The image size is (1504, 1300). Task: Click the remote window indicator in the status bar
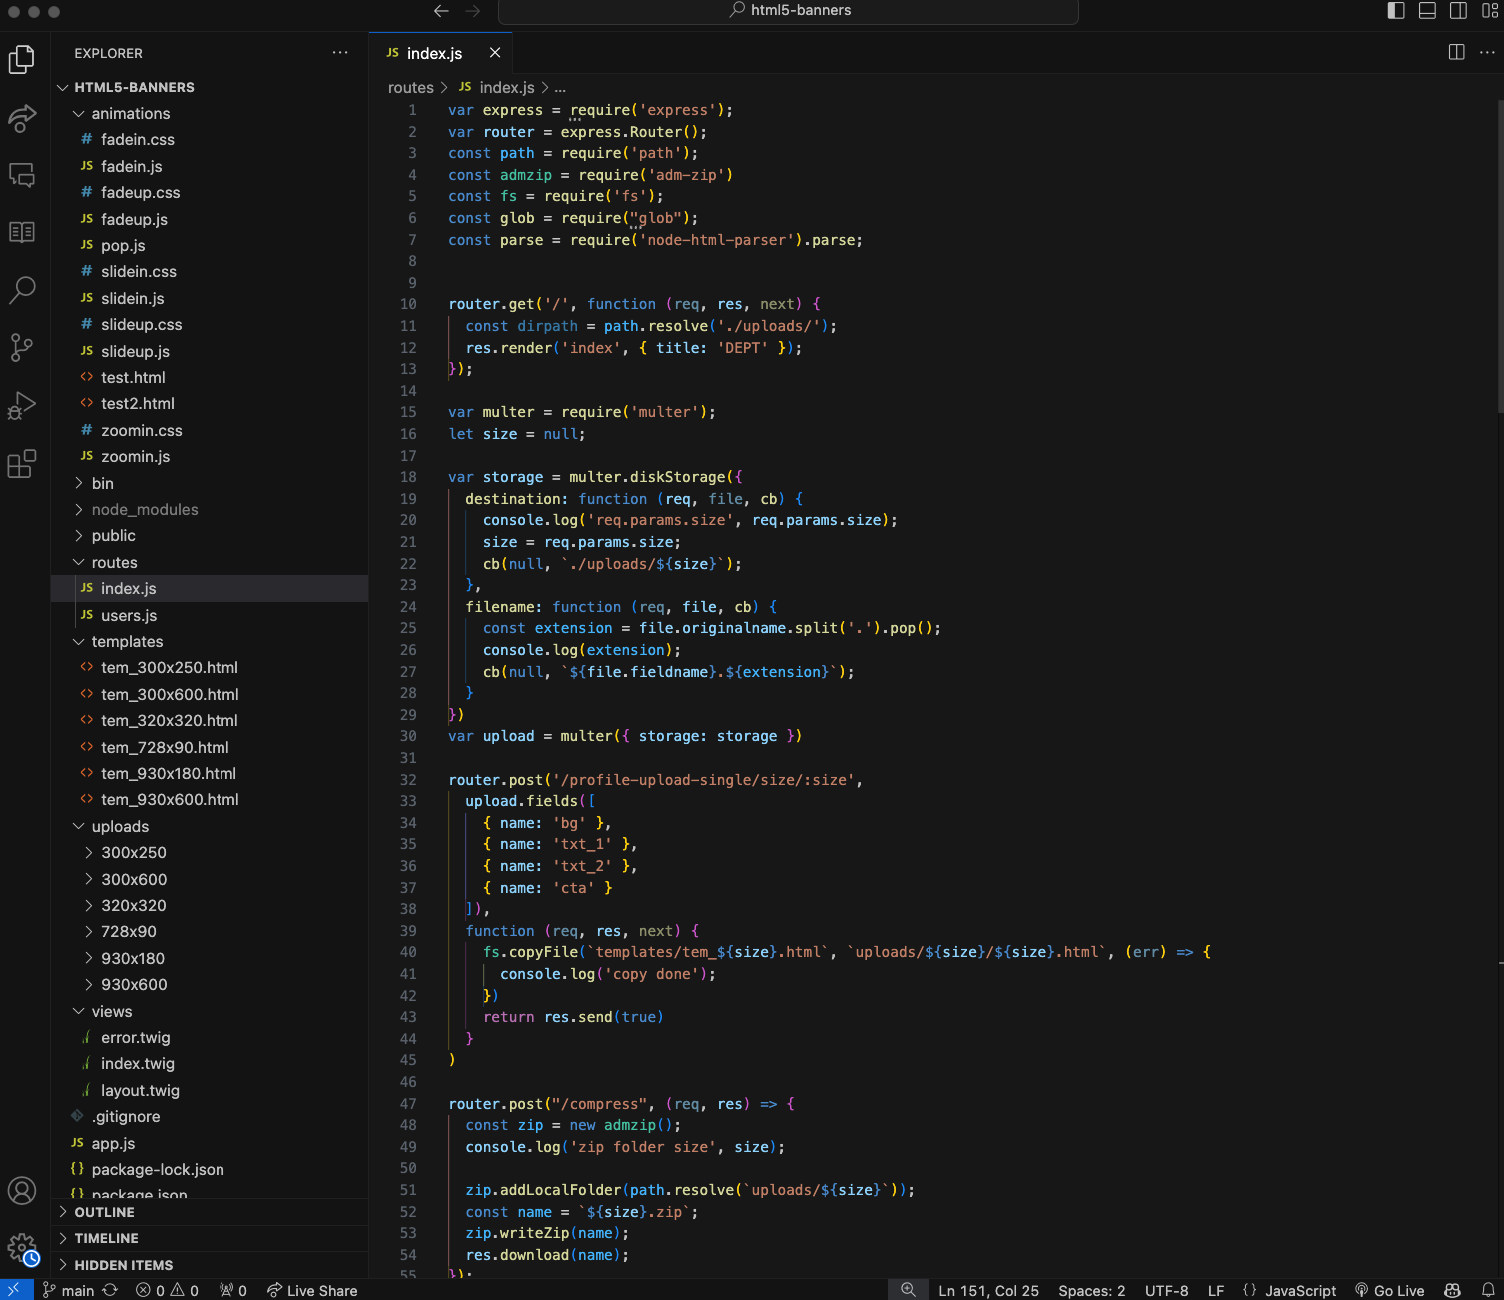(16, 1290)
